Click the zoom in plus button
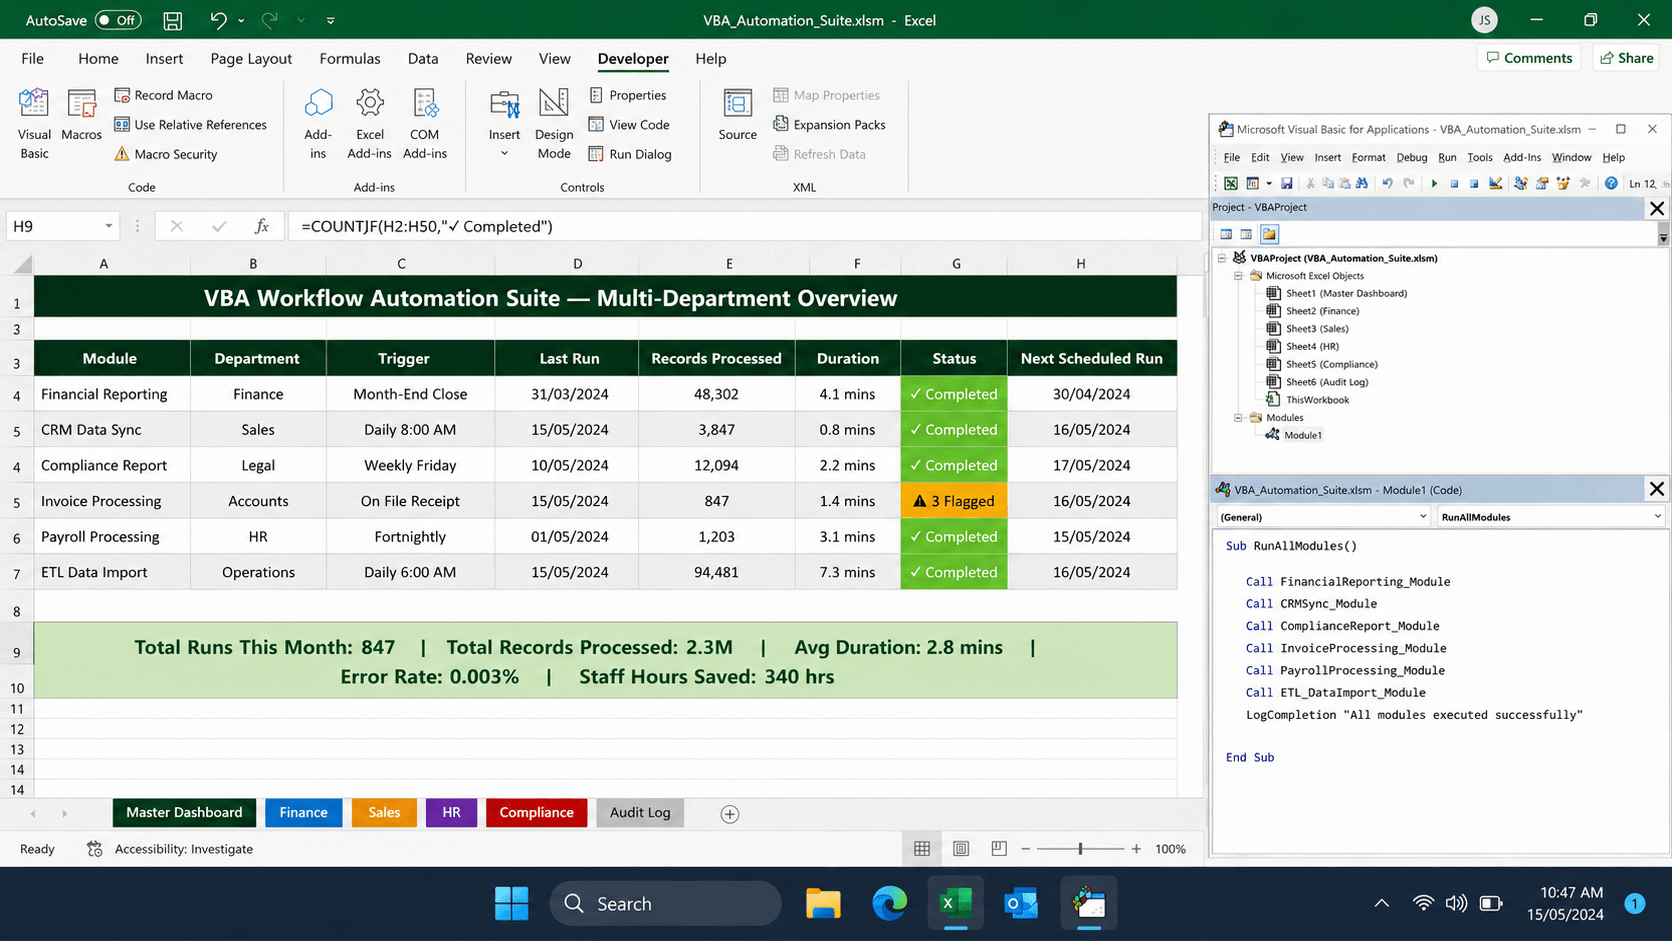 [1136, 848]
